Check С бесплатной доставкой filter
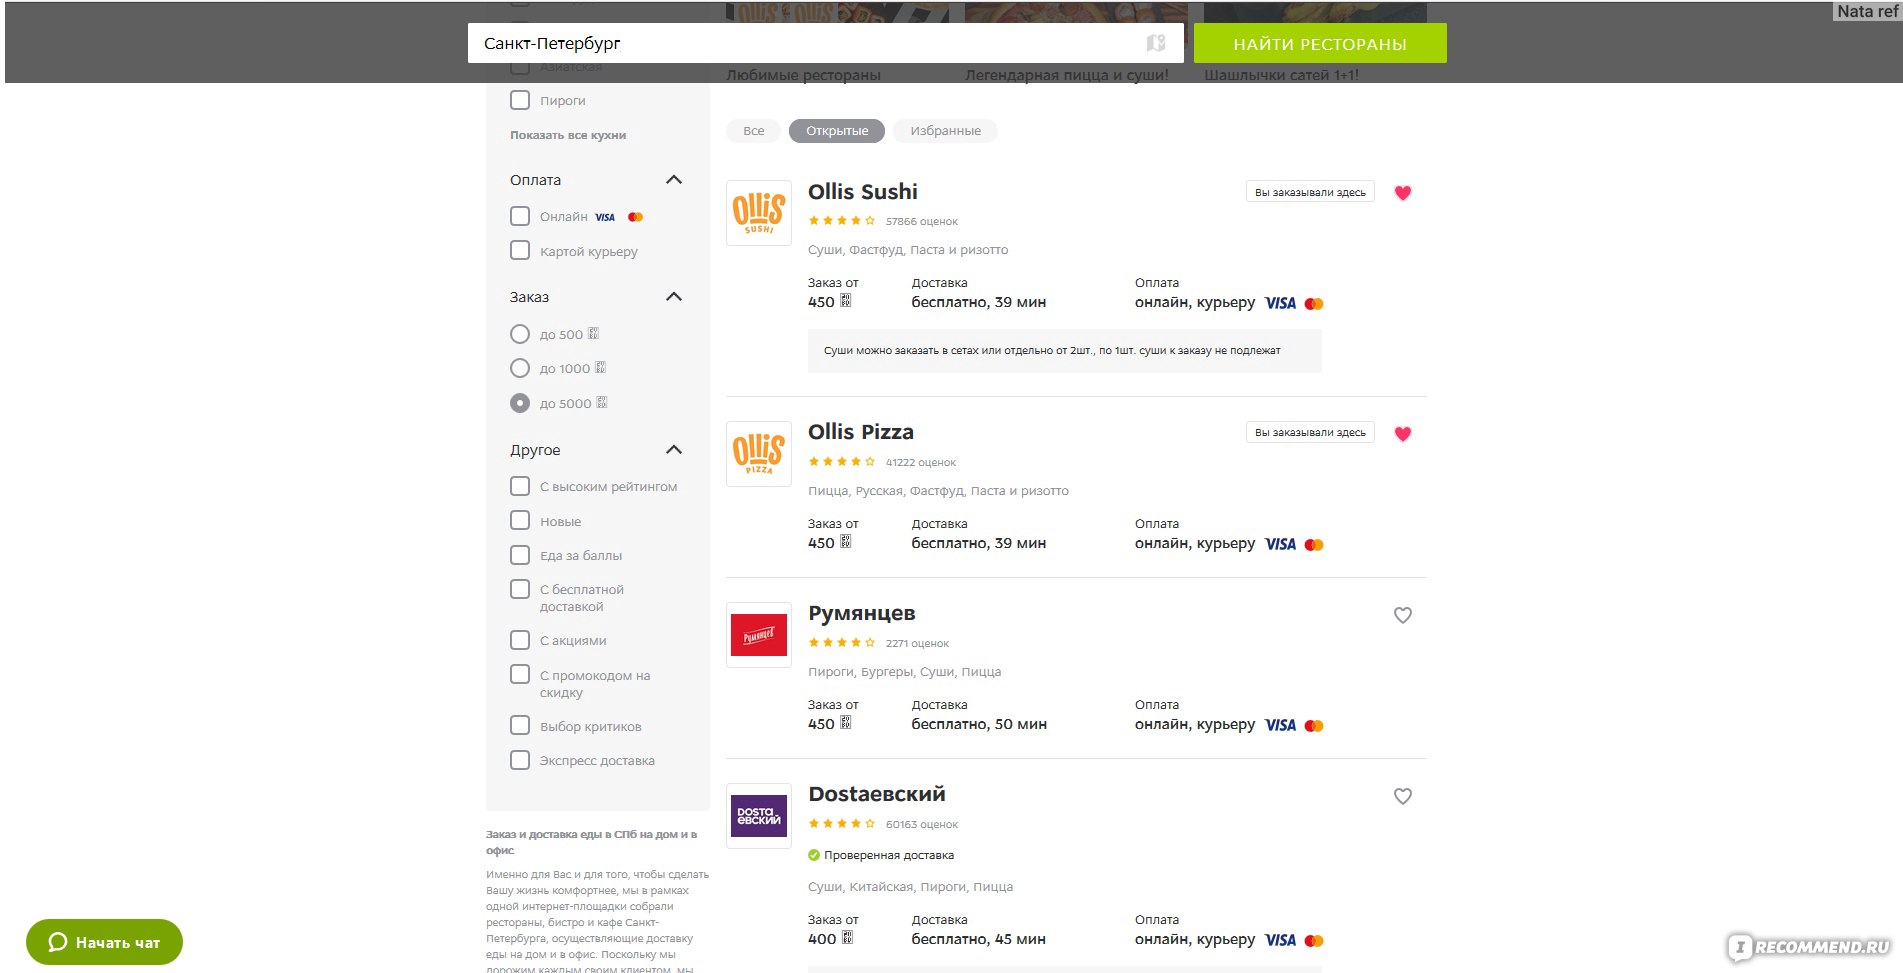Image resolution: width=1903 pixels, height=973 pixels. coord(520,589)
